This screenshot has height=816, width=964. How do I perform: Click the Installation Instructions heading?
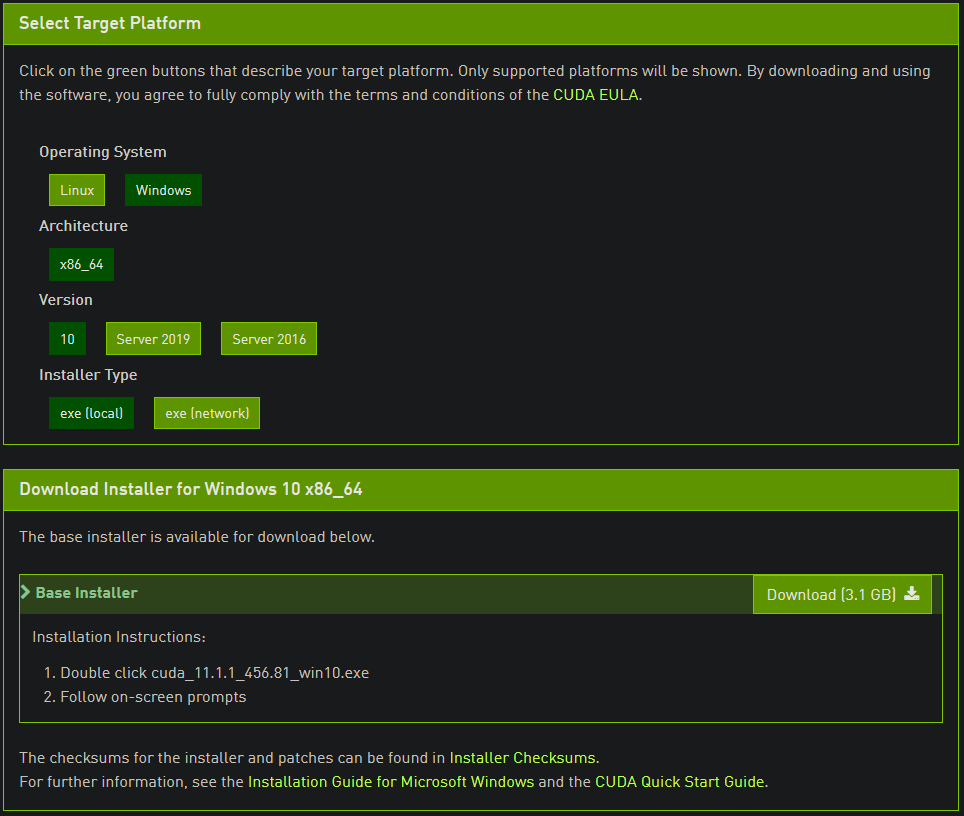coord(119,637)
